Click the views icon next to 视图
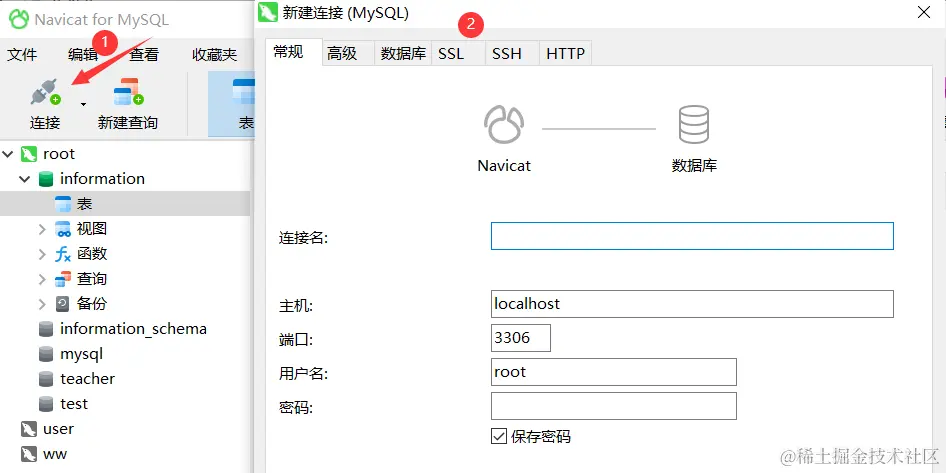Screen dimensions: 946x473 (x=63, y=229)
